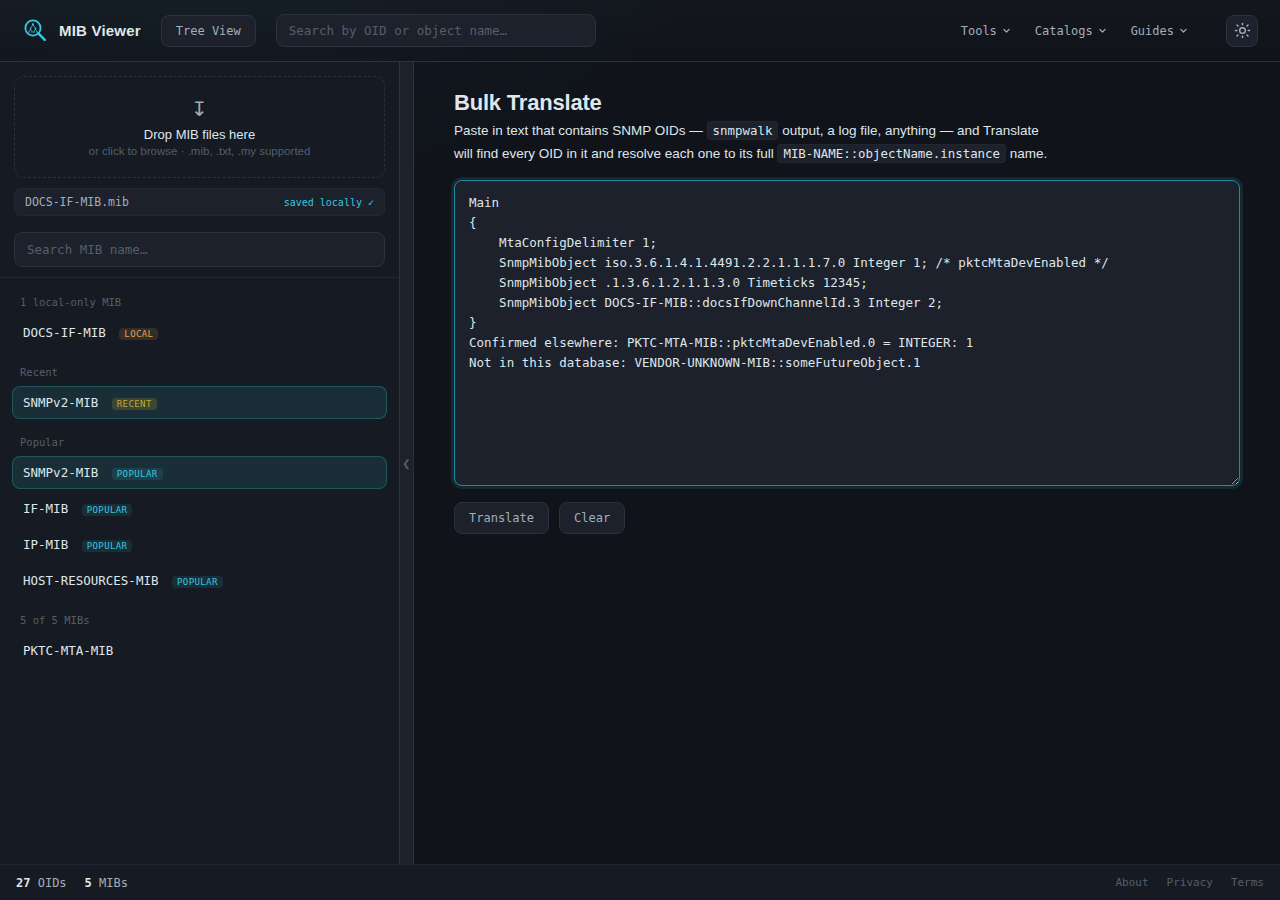The width and height of the screenshot is (1280, 900).
Task: Open IF-MIB in the list
Action: (199, 509)
